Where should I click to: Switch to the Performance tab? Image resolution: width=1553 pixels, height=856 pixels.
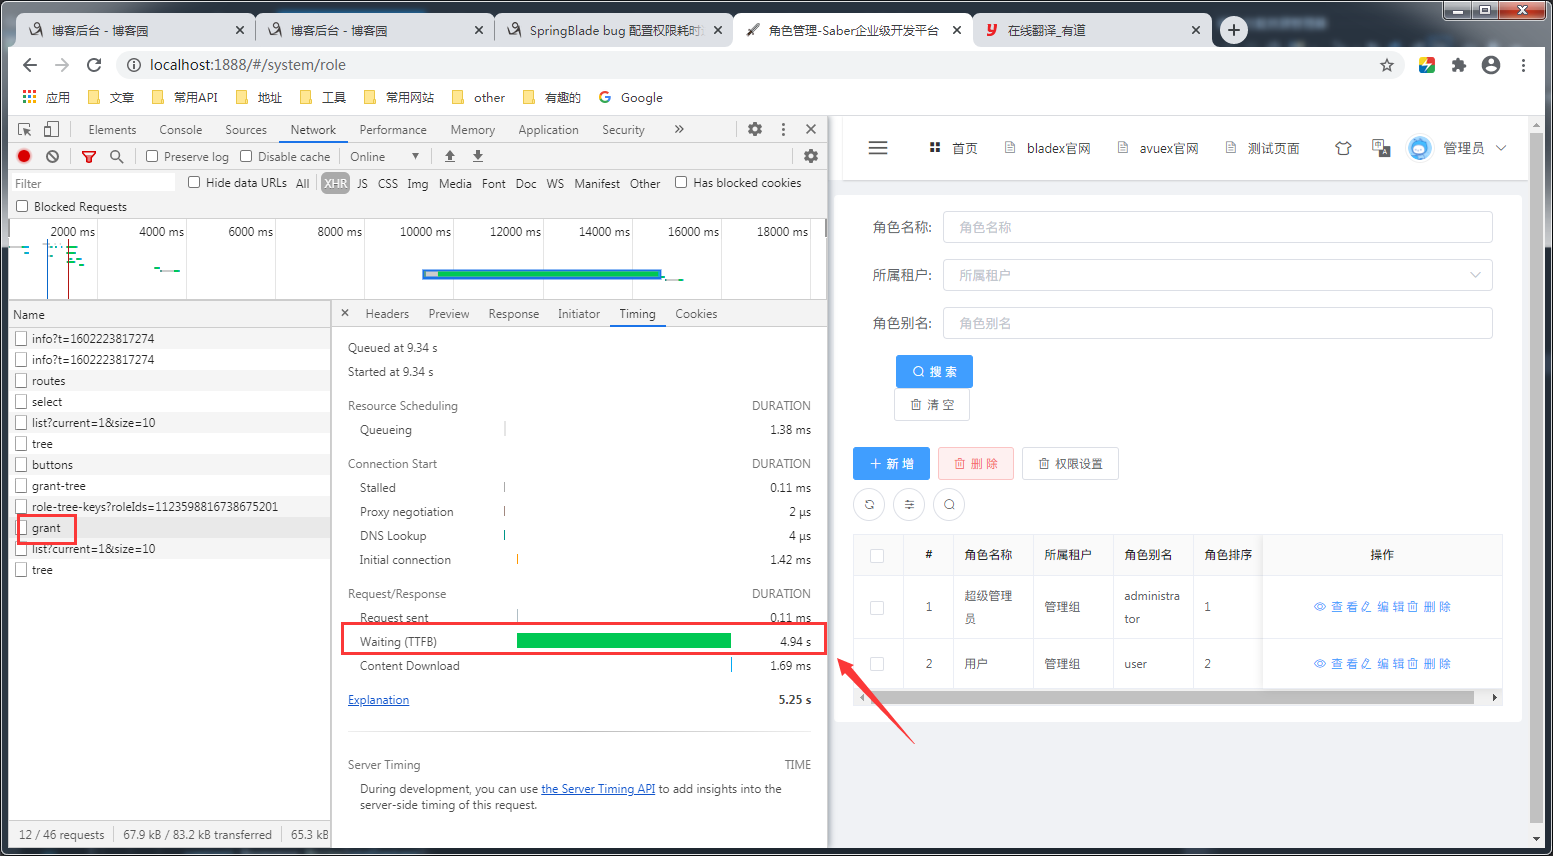click(x=393, y=130)
